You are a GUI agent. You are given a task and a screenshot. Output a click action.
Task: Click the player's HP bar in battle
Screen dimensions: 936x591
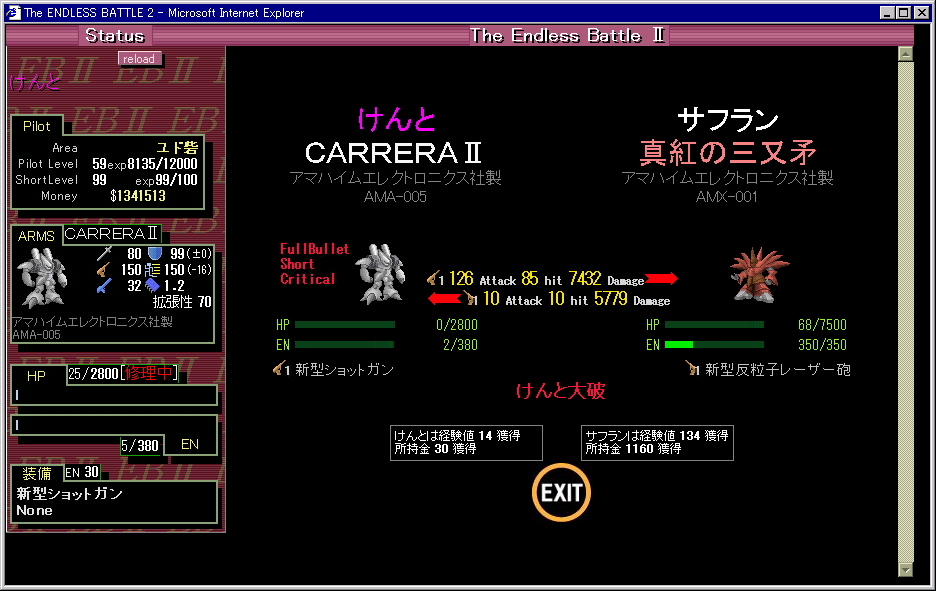point(345,325)
